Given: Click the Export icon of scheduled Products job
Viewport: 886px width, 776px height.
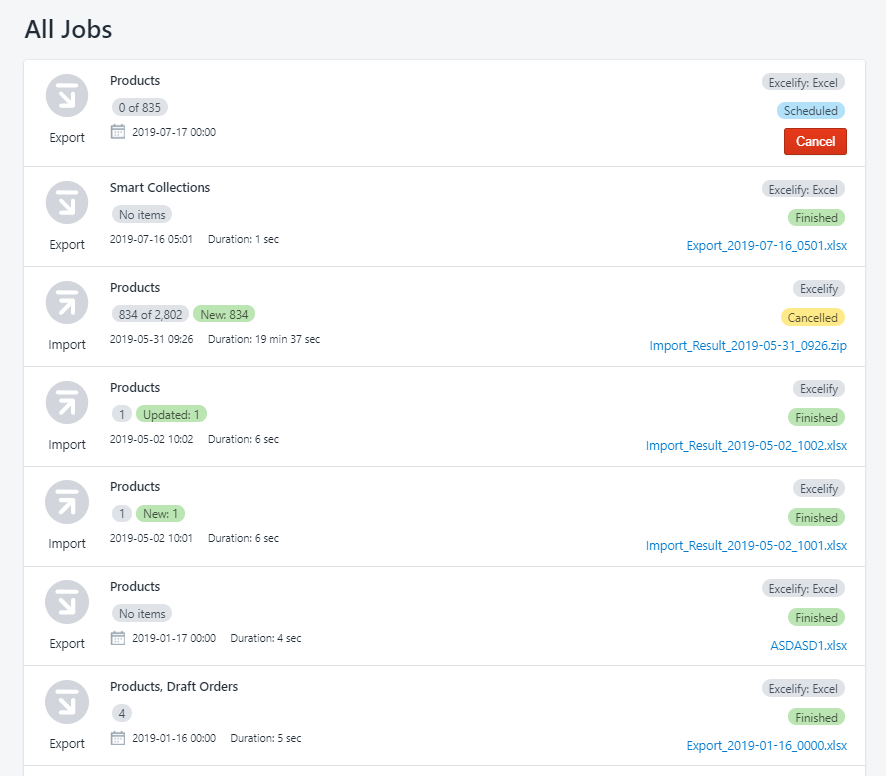Looking at the screenshot, I should 67,96.
